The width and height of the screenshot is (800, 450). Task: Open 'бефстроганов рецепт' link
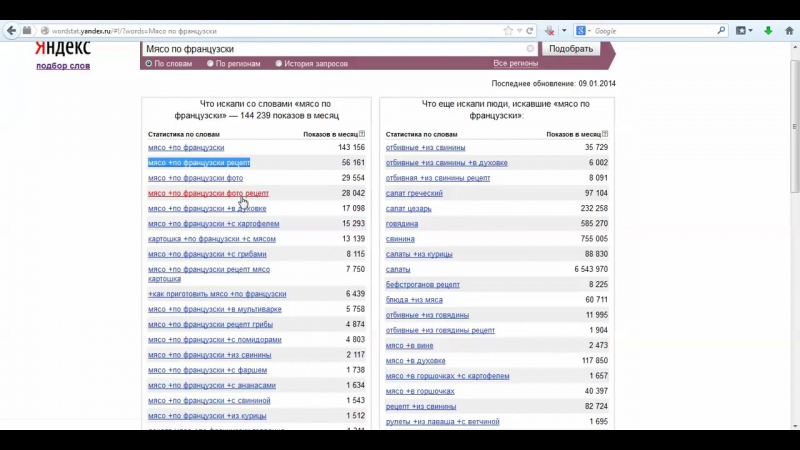pyautogui.click(x=422, y=285)
